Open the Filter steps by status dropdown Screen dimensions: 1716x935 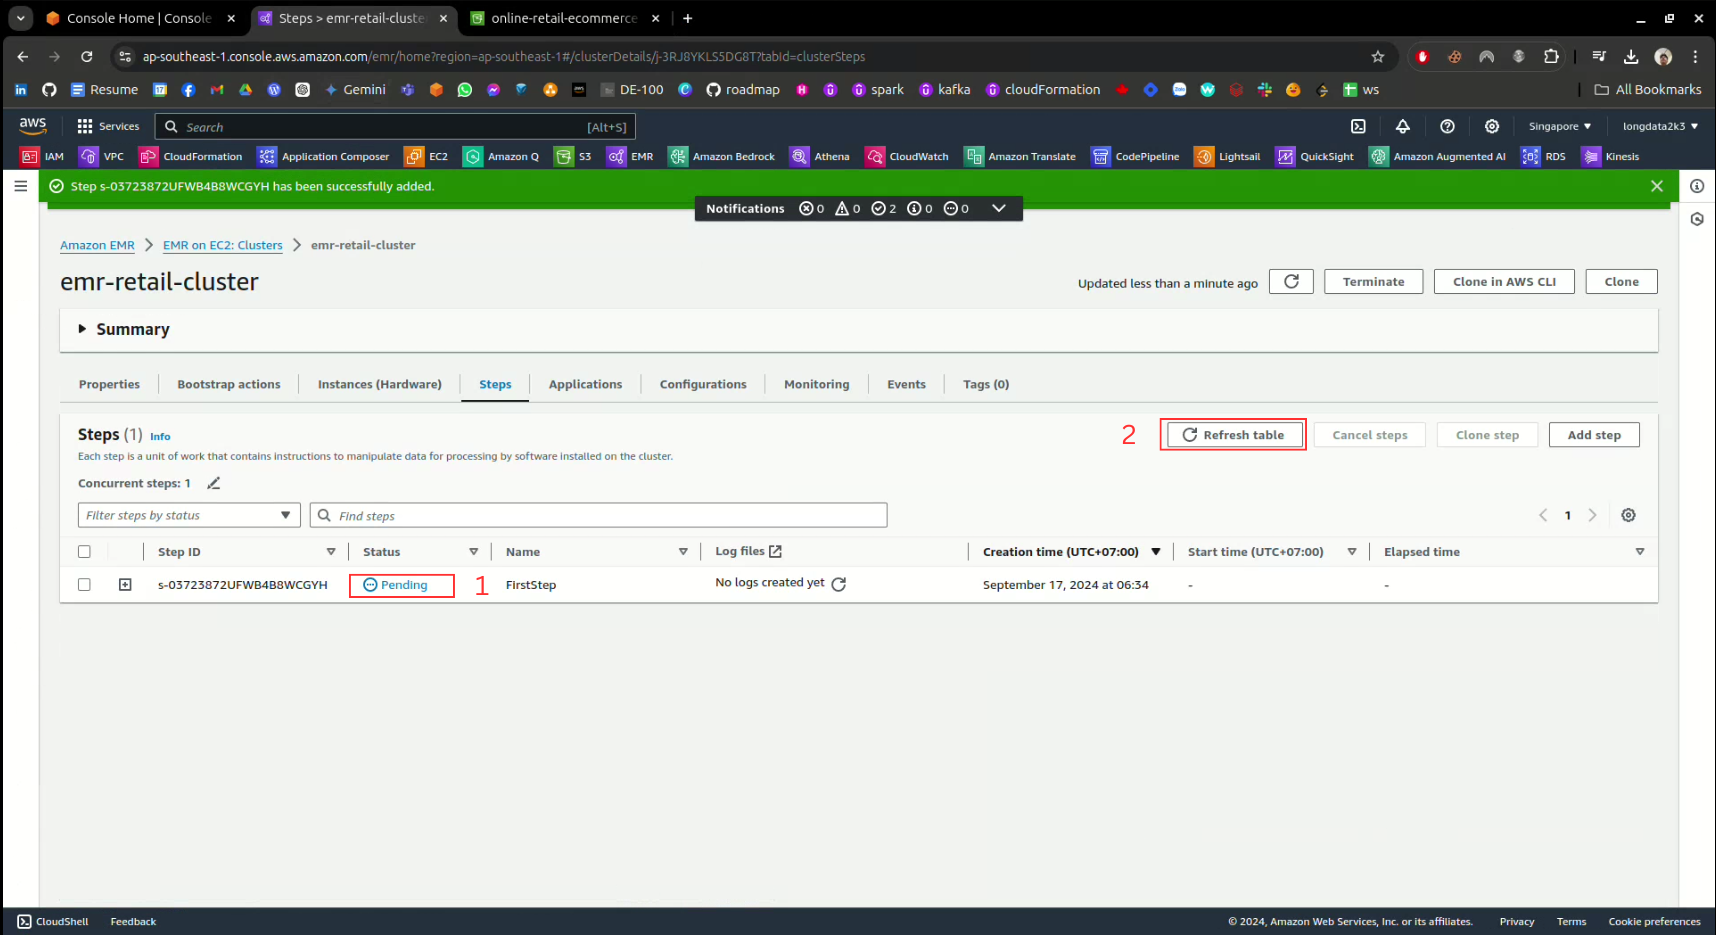click(x=189, y=515)
